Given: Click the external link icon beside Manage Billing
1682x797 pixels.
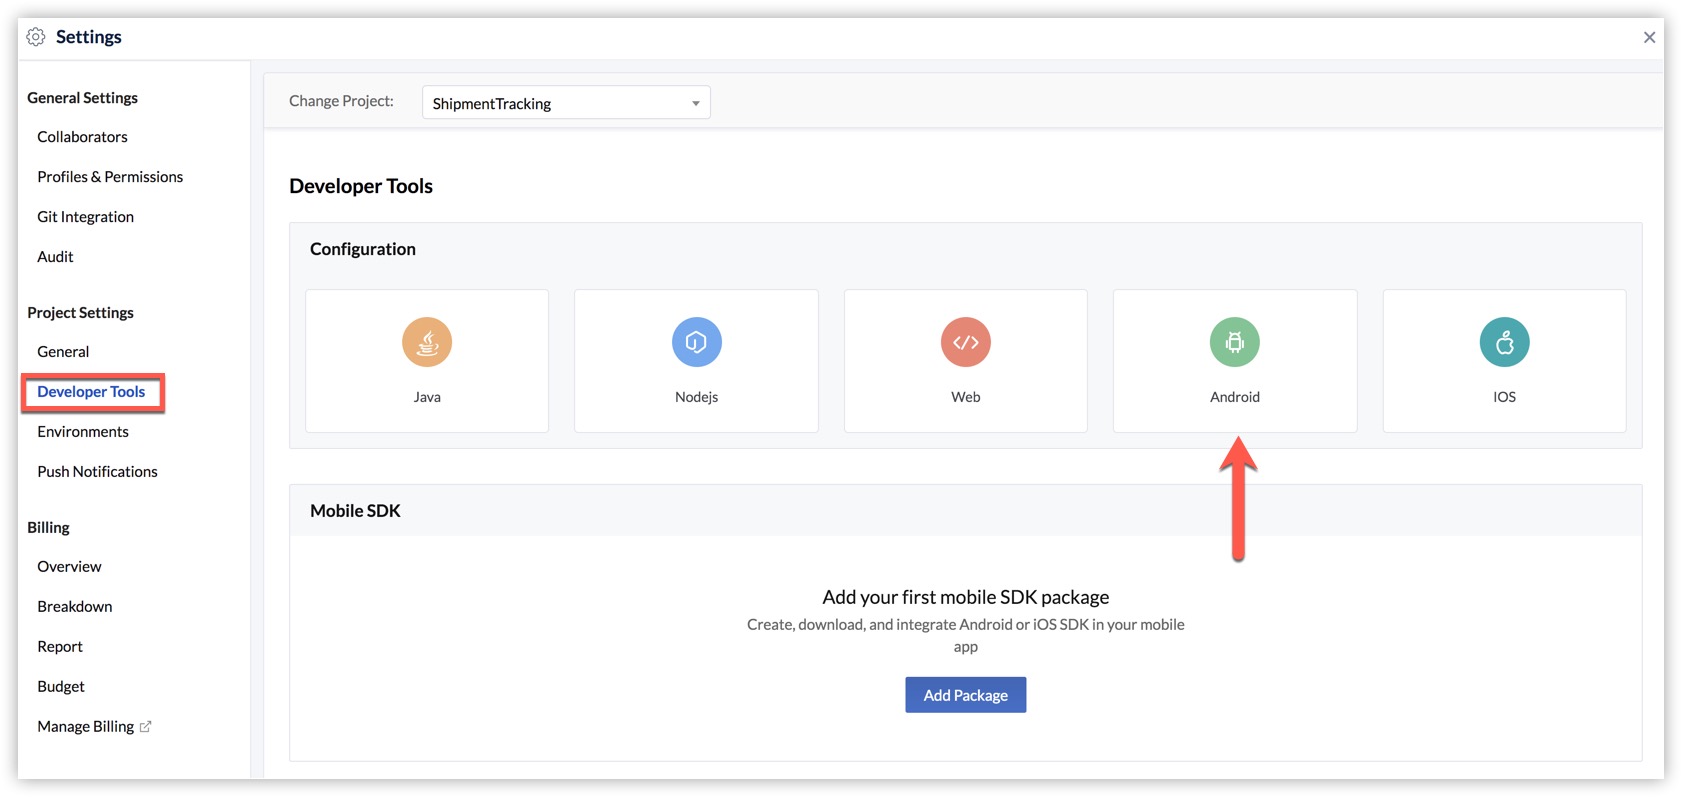Looking at the screenshot, I should pyautogui.click(x=146, y=727).
